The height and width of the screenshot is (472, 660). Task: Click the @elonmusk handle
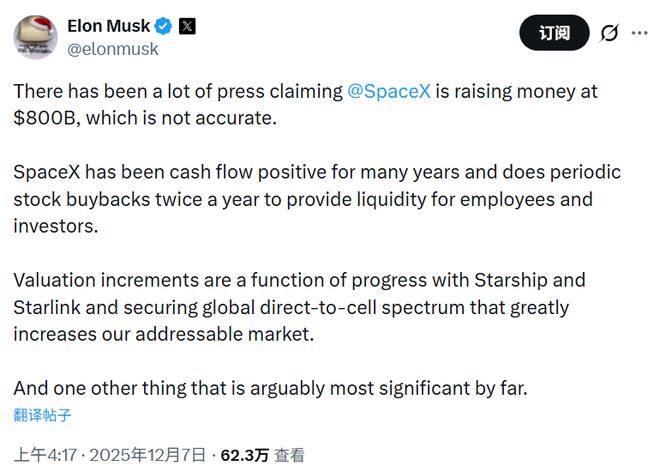point(111,47)
